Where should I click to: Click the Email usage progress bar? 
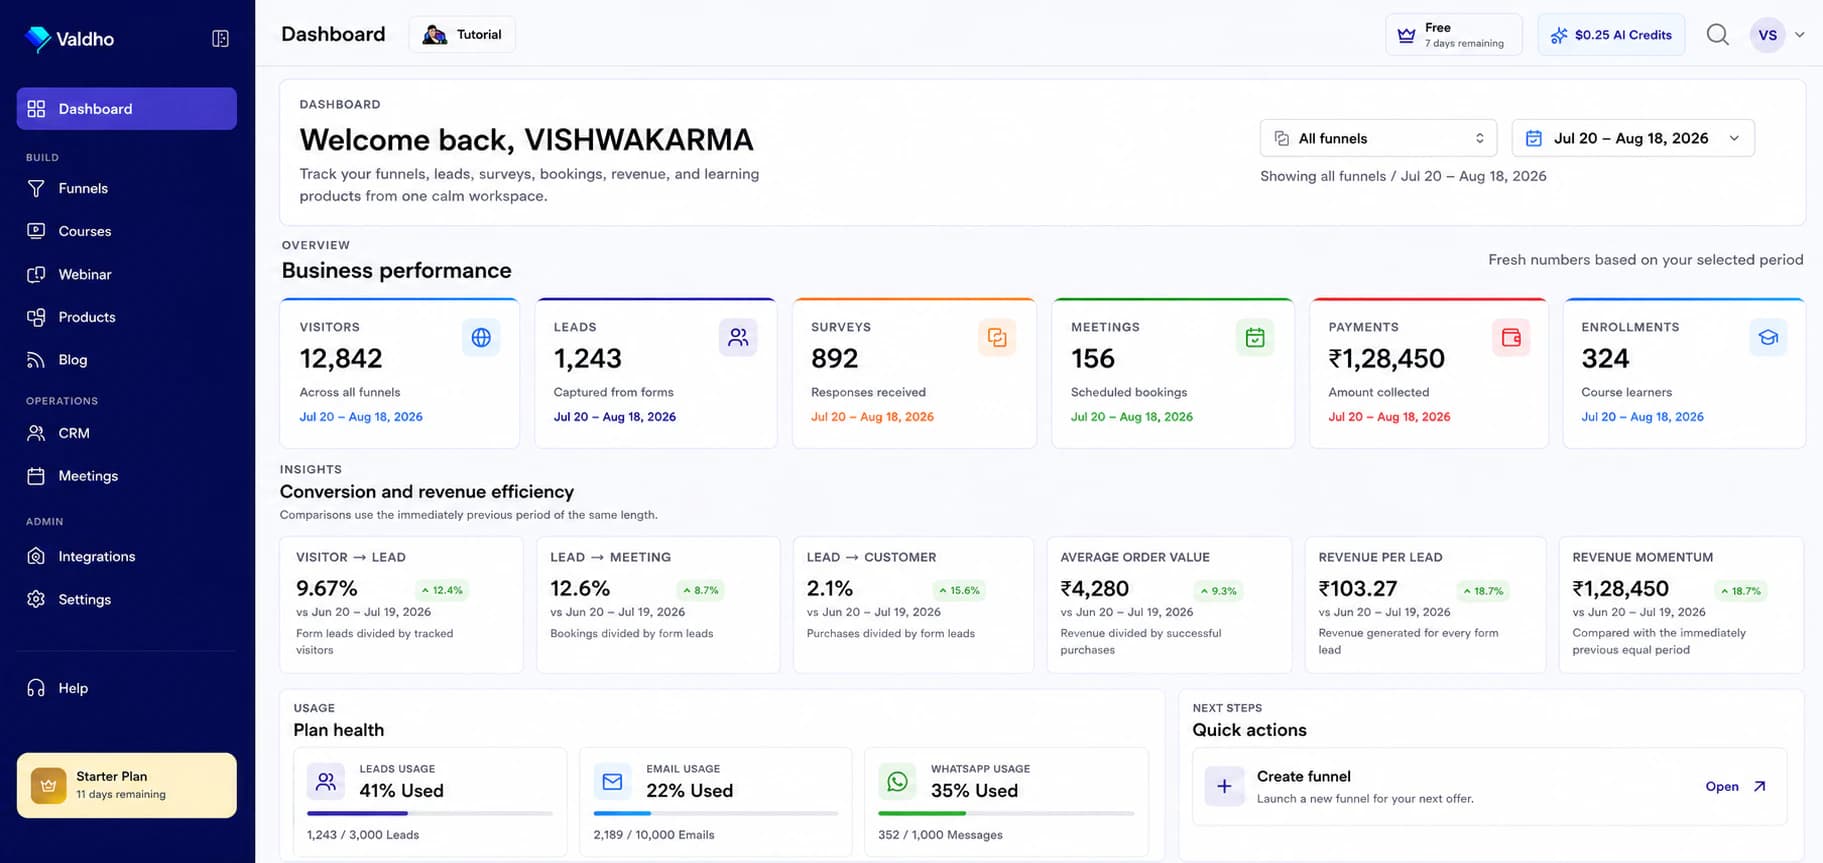coord(716,814)
